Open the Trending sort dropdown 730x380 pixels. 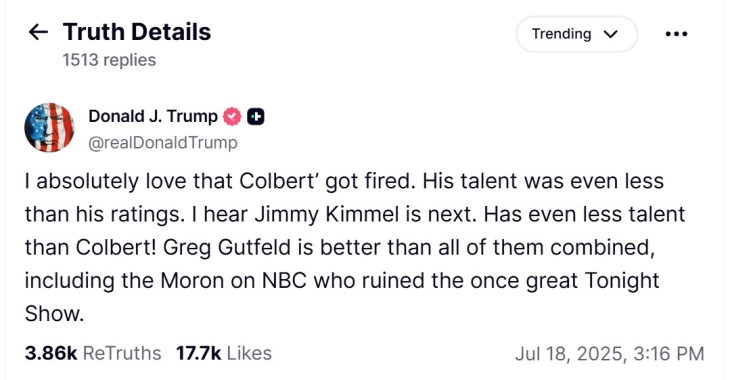[x=576, y=34]
